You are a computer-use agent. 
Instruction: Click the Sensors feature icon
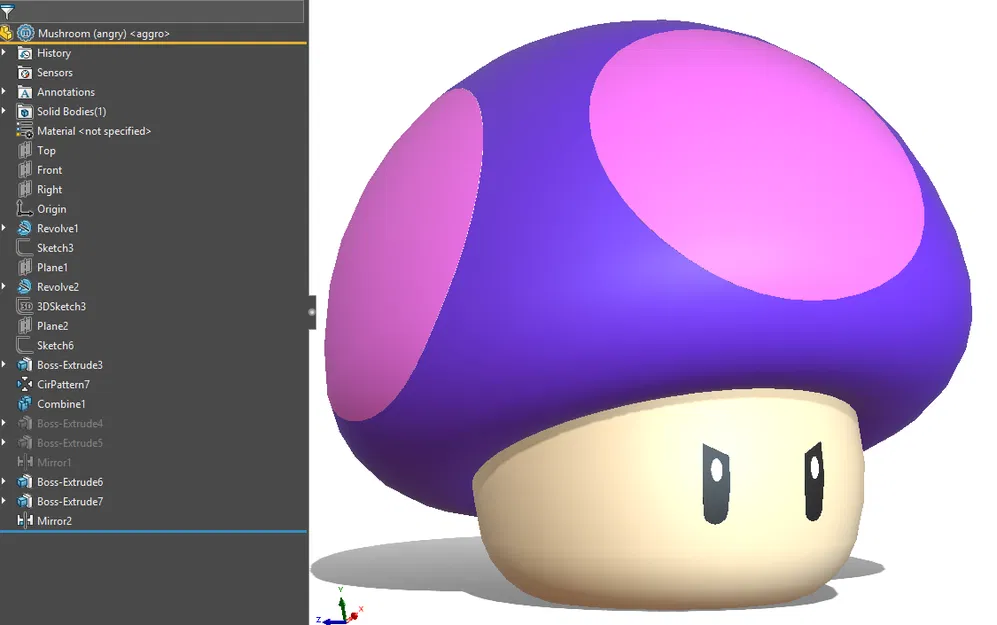pyautogui.click(x=27, y=72)
